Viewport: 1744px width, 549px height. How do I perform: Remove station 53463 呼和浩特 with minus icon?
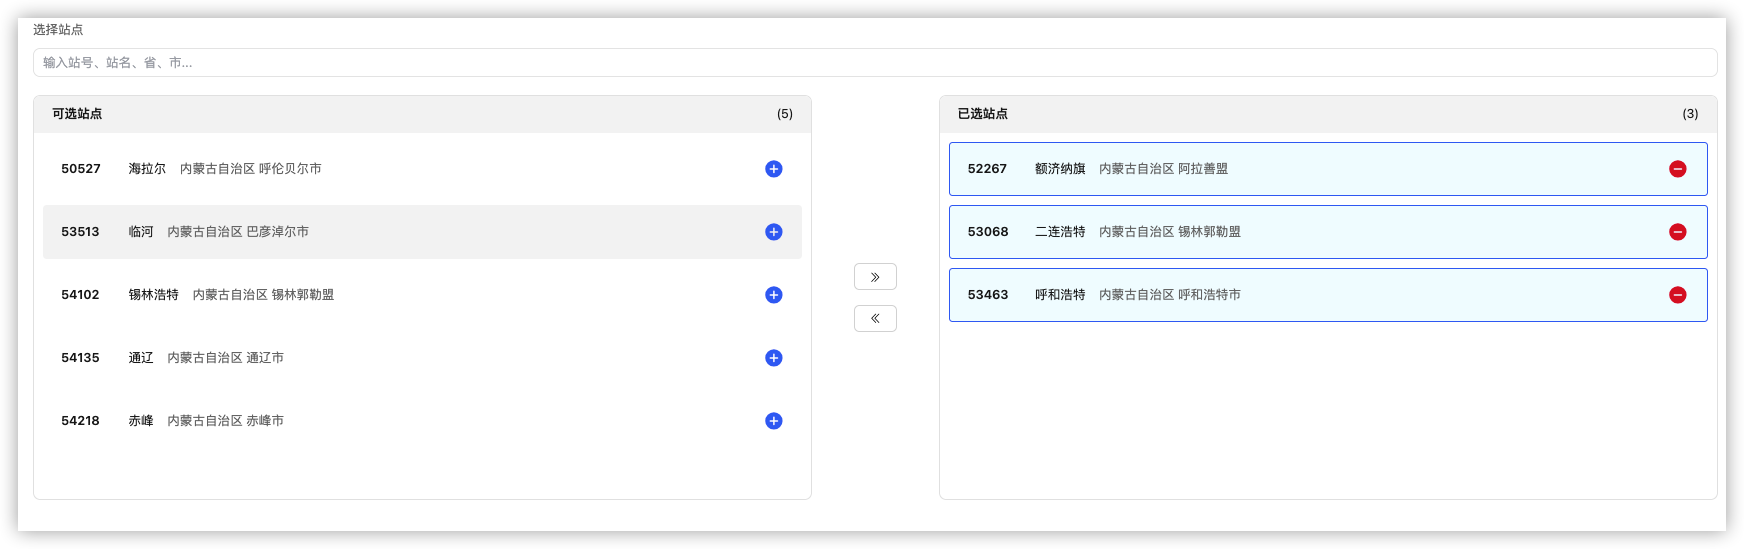coord(1678,295)
